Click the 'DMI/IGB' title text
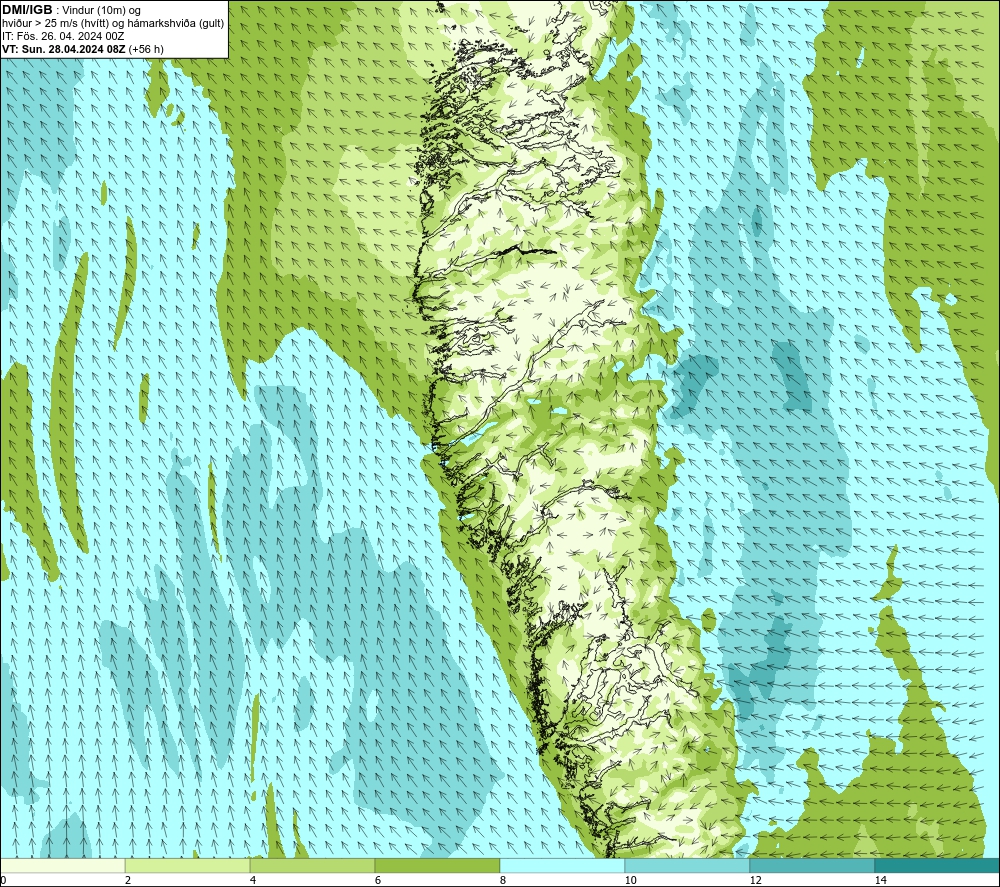1000x887 pixels. [27, 10]
